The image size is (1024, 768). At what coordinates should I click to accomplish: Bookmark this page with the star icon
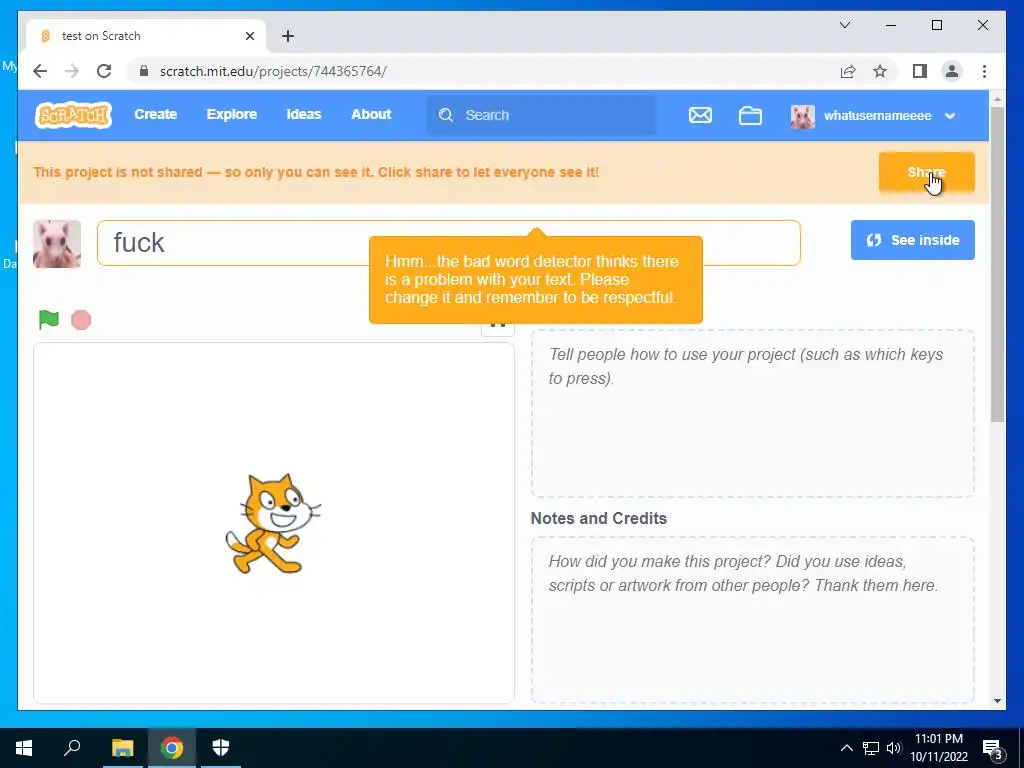[880, 71]
